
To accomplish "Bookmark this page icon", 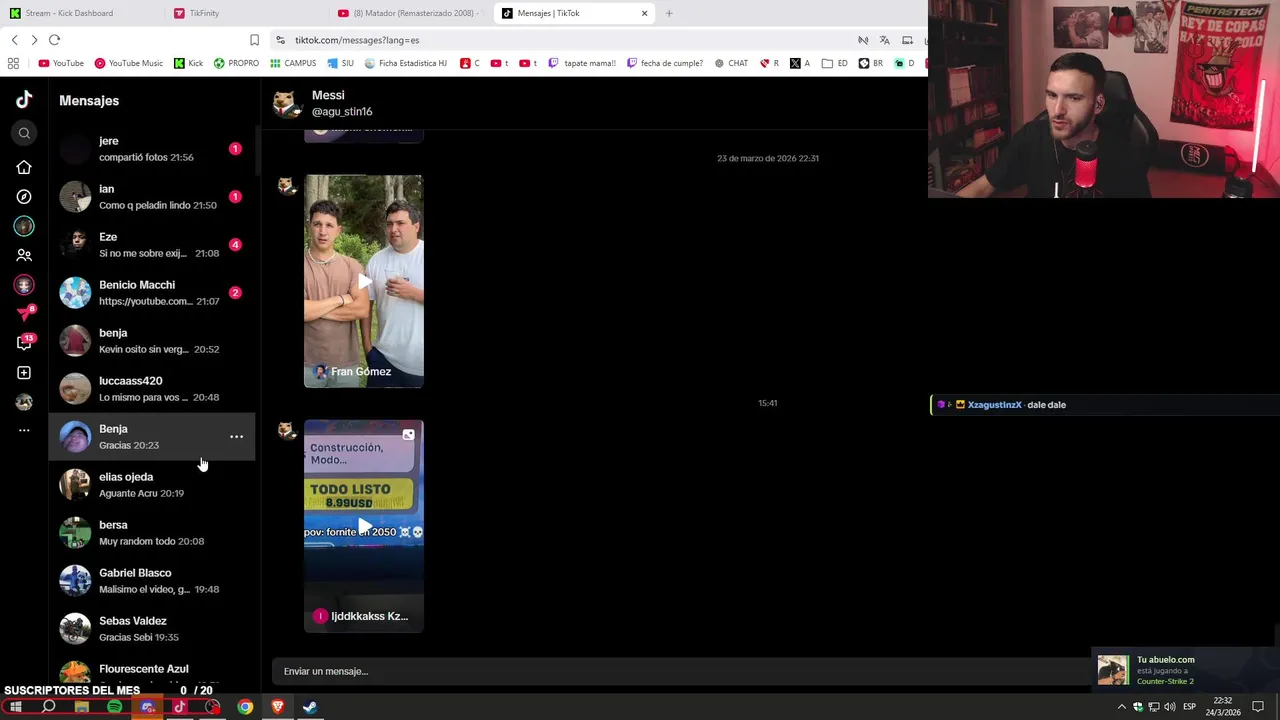I will point(254,40).
